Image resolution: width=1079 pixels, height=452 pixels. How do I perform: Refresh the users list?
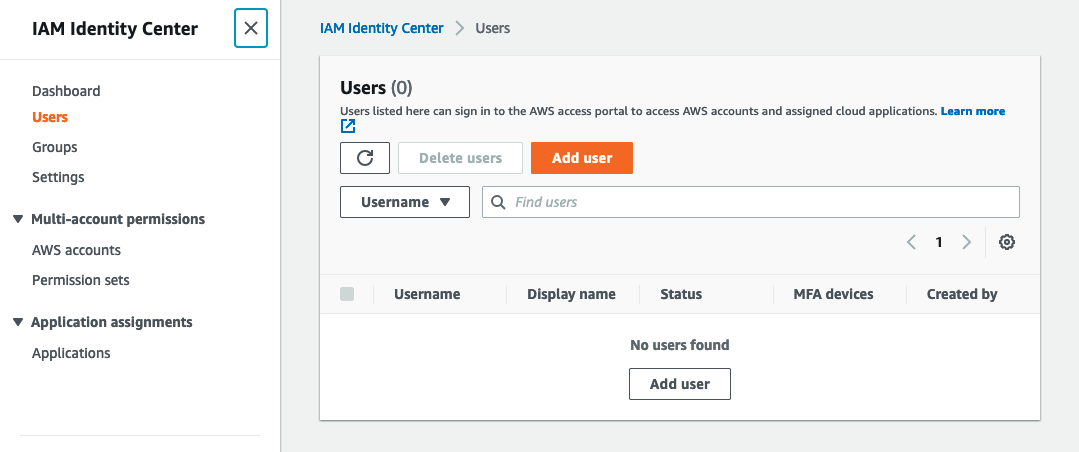pyautogui.click(x=365, y=158)
